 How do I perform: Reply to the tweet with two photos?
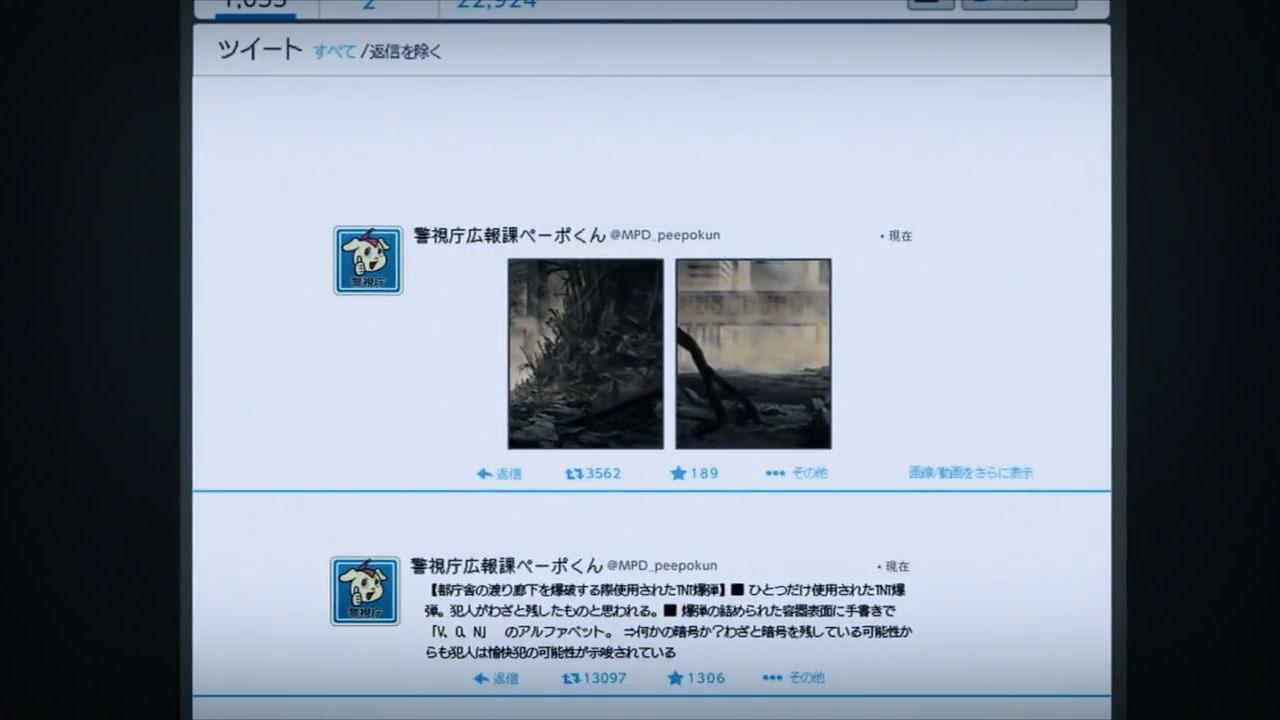pos(499,473)
